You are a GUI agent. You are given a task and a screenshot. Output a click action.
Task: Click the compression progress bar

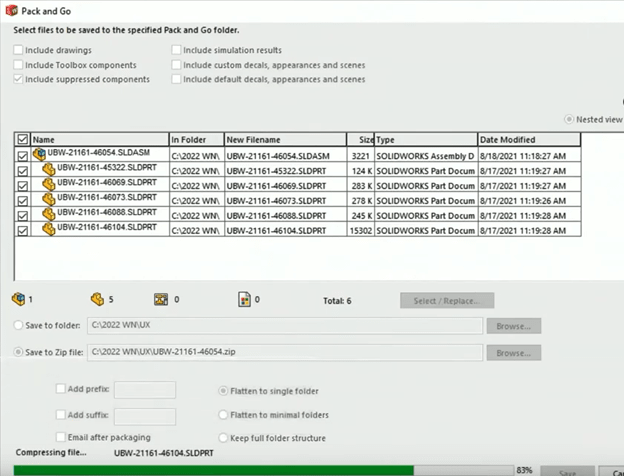coord(263,470)
